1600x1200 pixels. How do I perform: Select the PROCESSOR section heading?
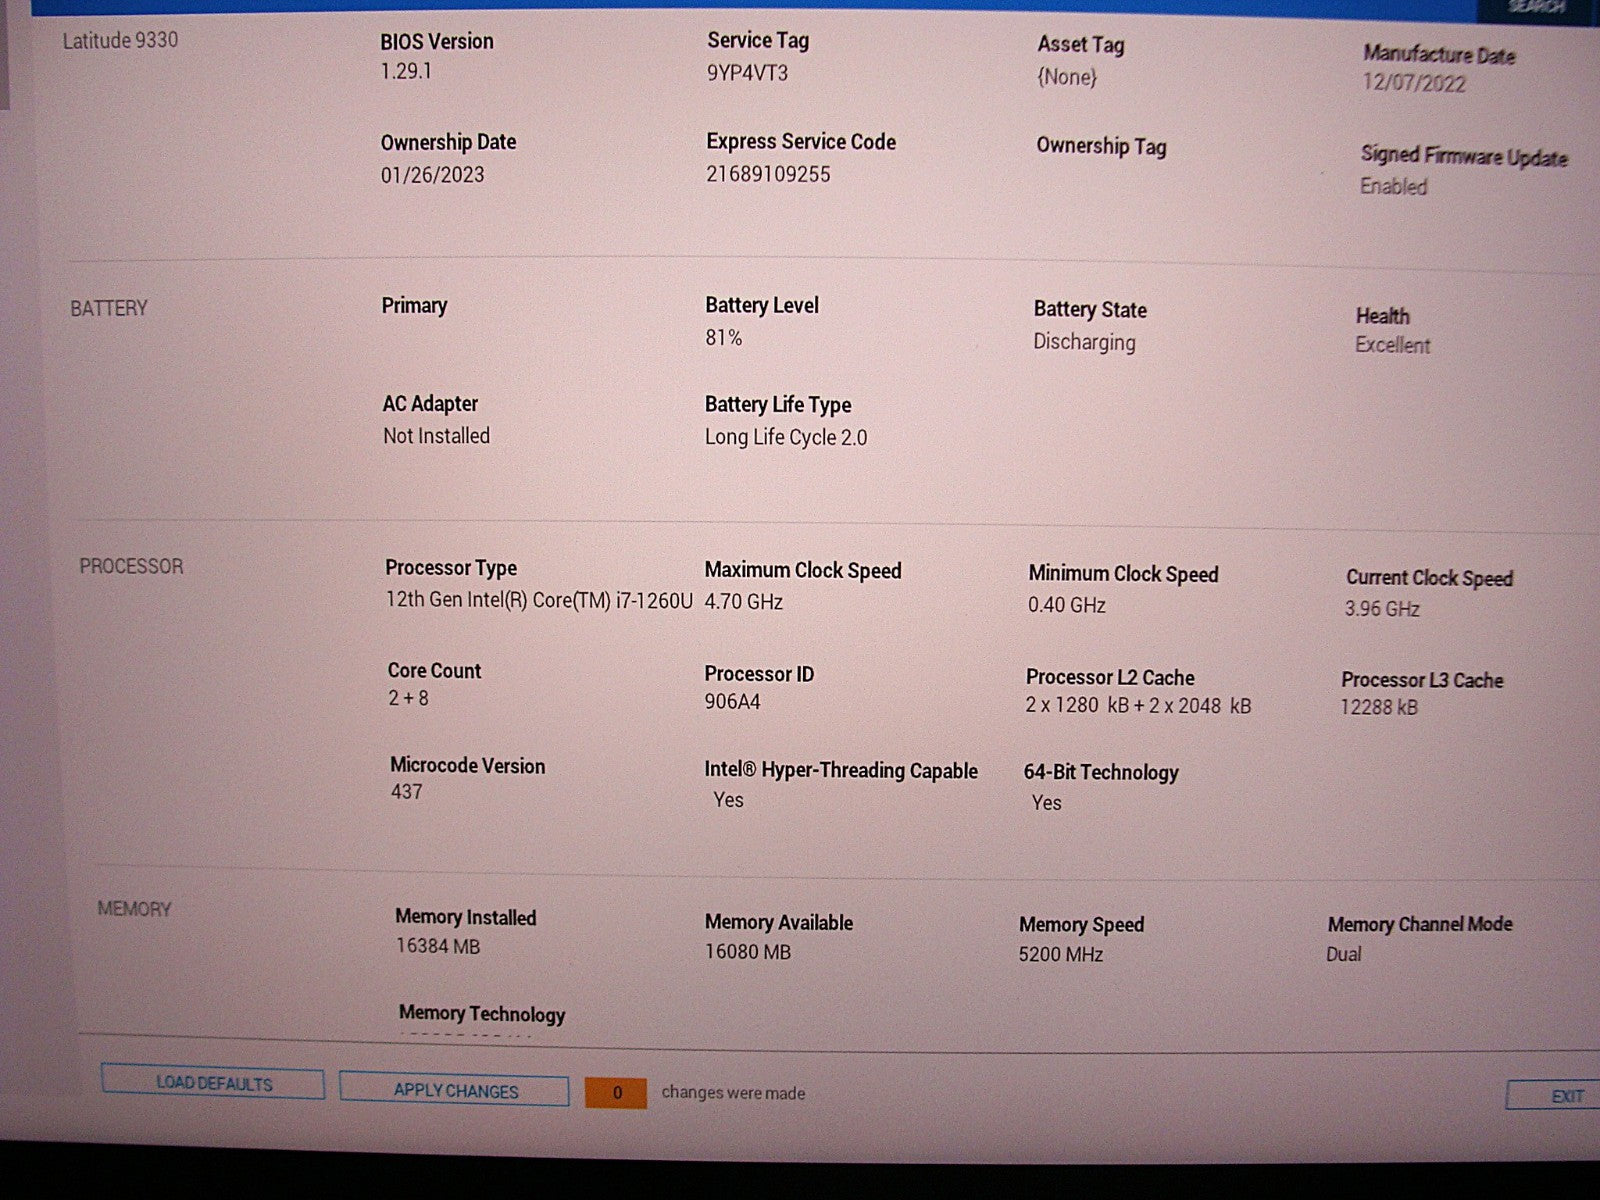(131, 566)
